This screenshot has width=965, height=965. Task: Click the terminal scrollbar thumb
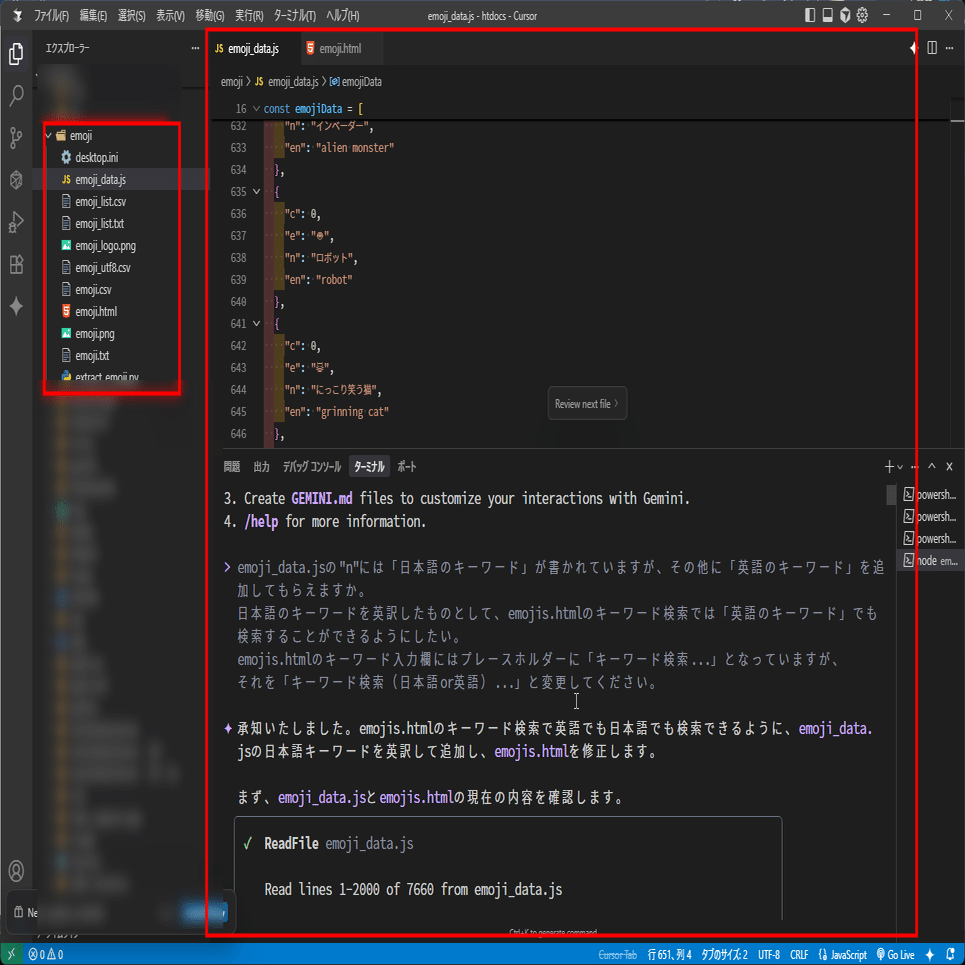(891, 495)
